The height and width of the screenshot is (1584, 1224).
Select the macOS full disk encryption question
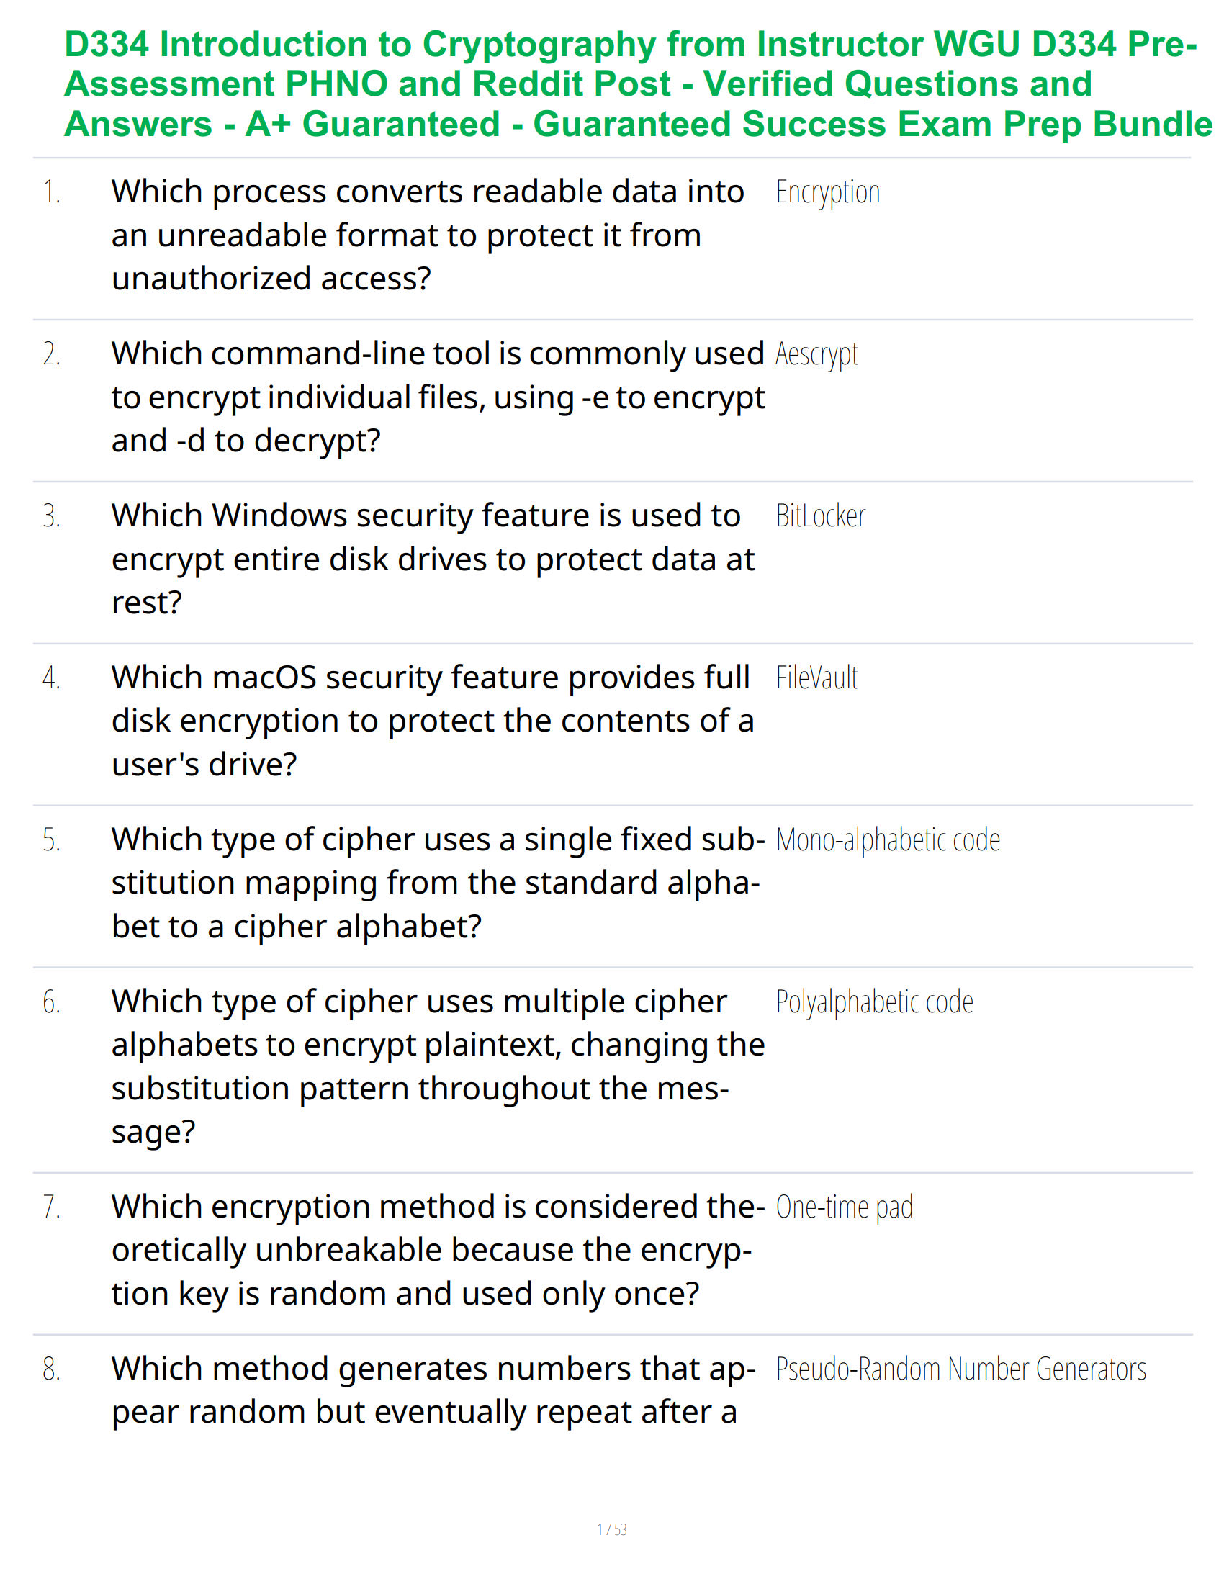pos(433,721)
